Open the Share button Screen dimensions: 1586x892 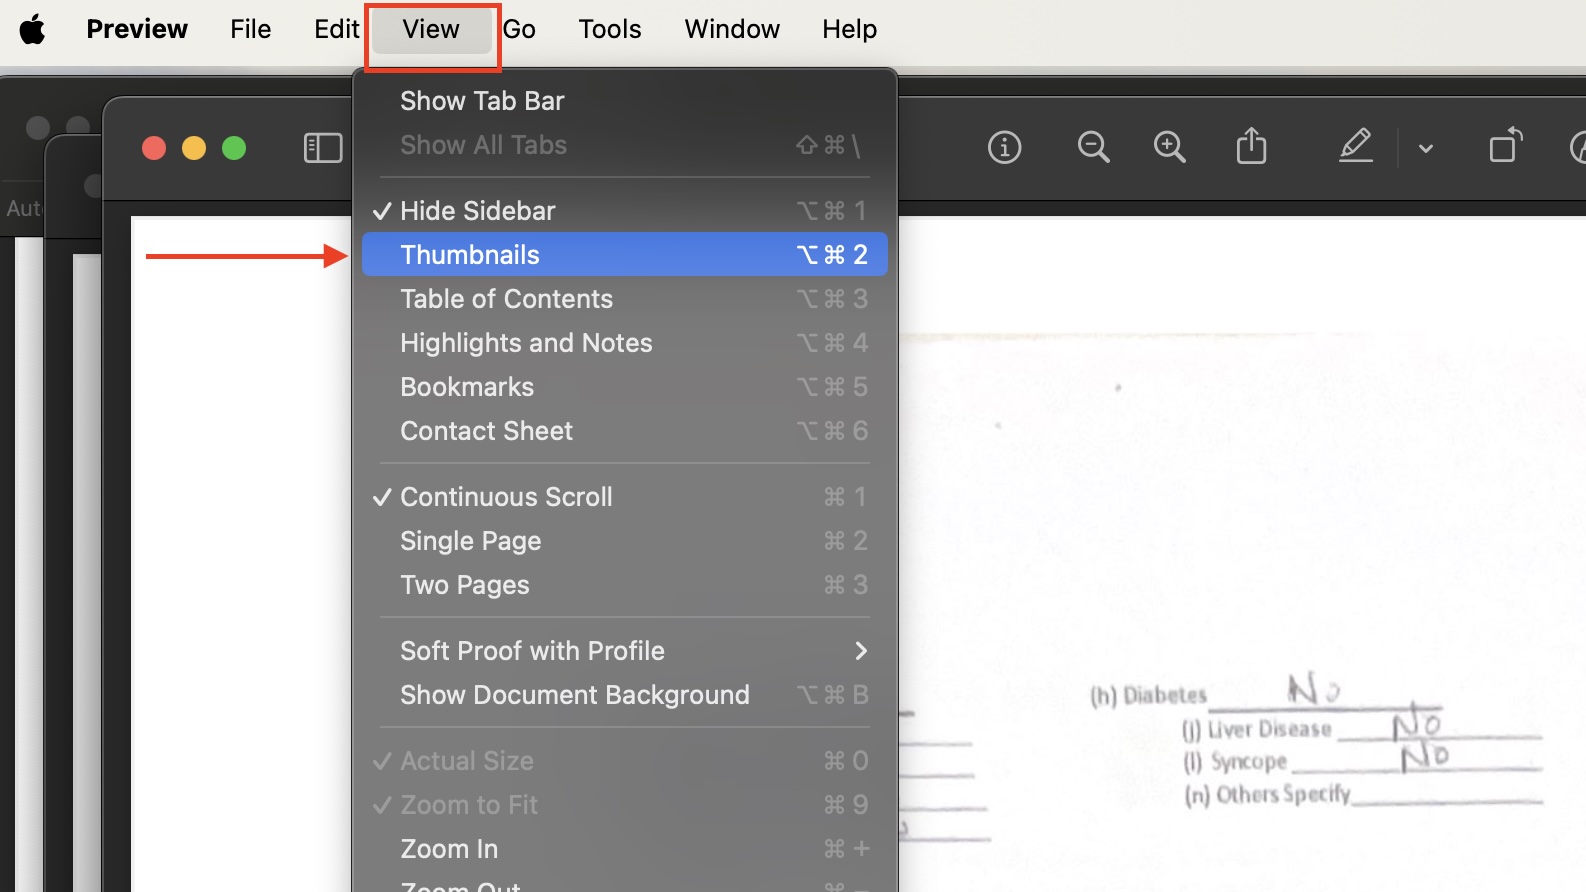coord(1251,146)
